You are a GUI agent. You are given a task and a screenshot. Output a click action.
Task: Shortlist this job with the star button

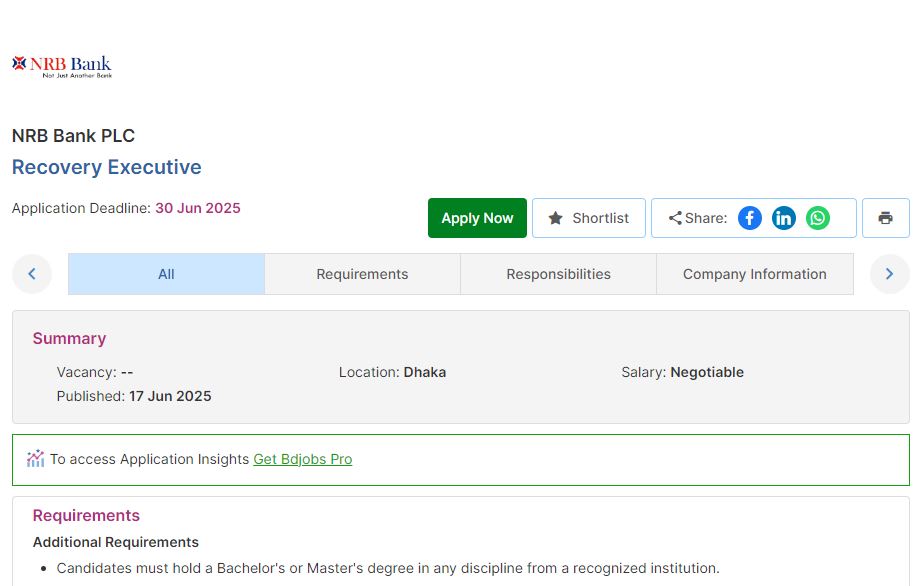click(588, 218)
